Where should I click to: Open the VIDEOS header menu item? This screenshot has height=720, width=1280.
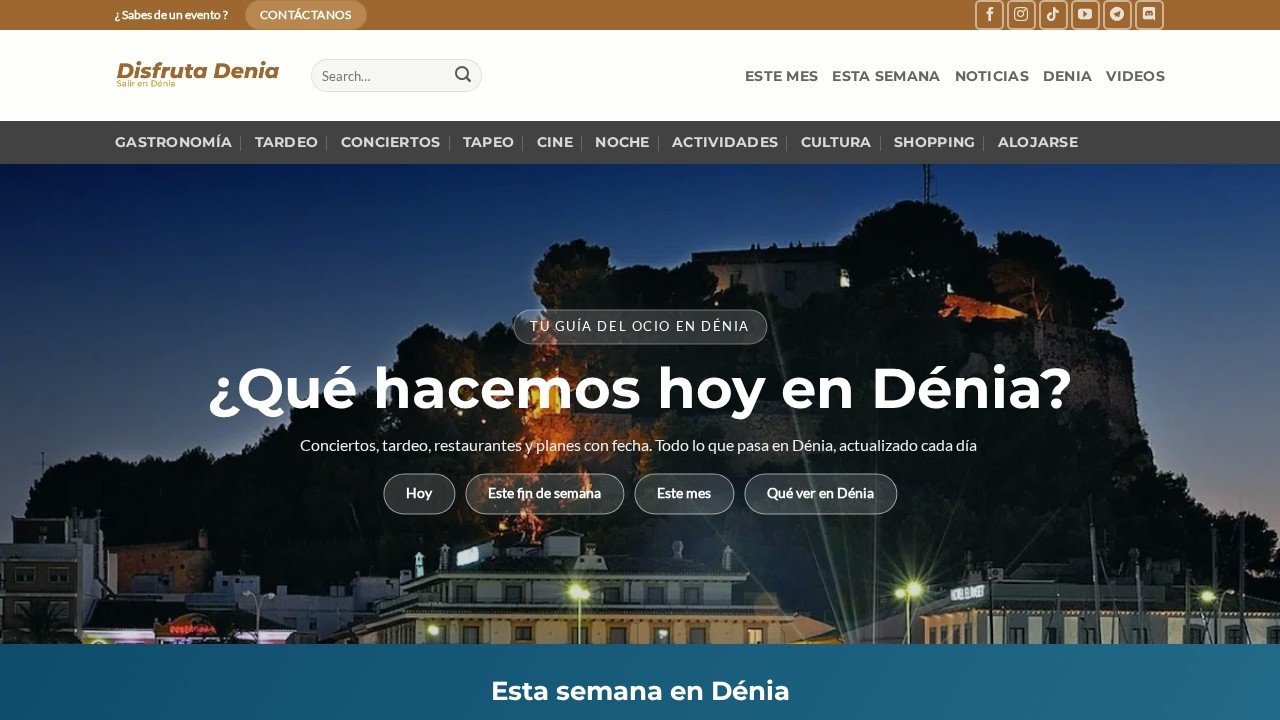pos(1135,76)
